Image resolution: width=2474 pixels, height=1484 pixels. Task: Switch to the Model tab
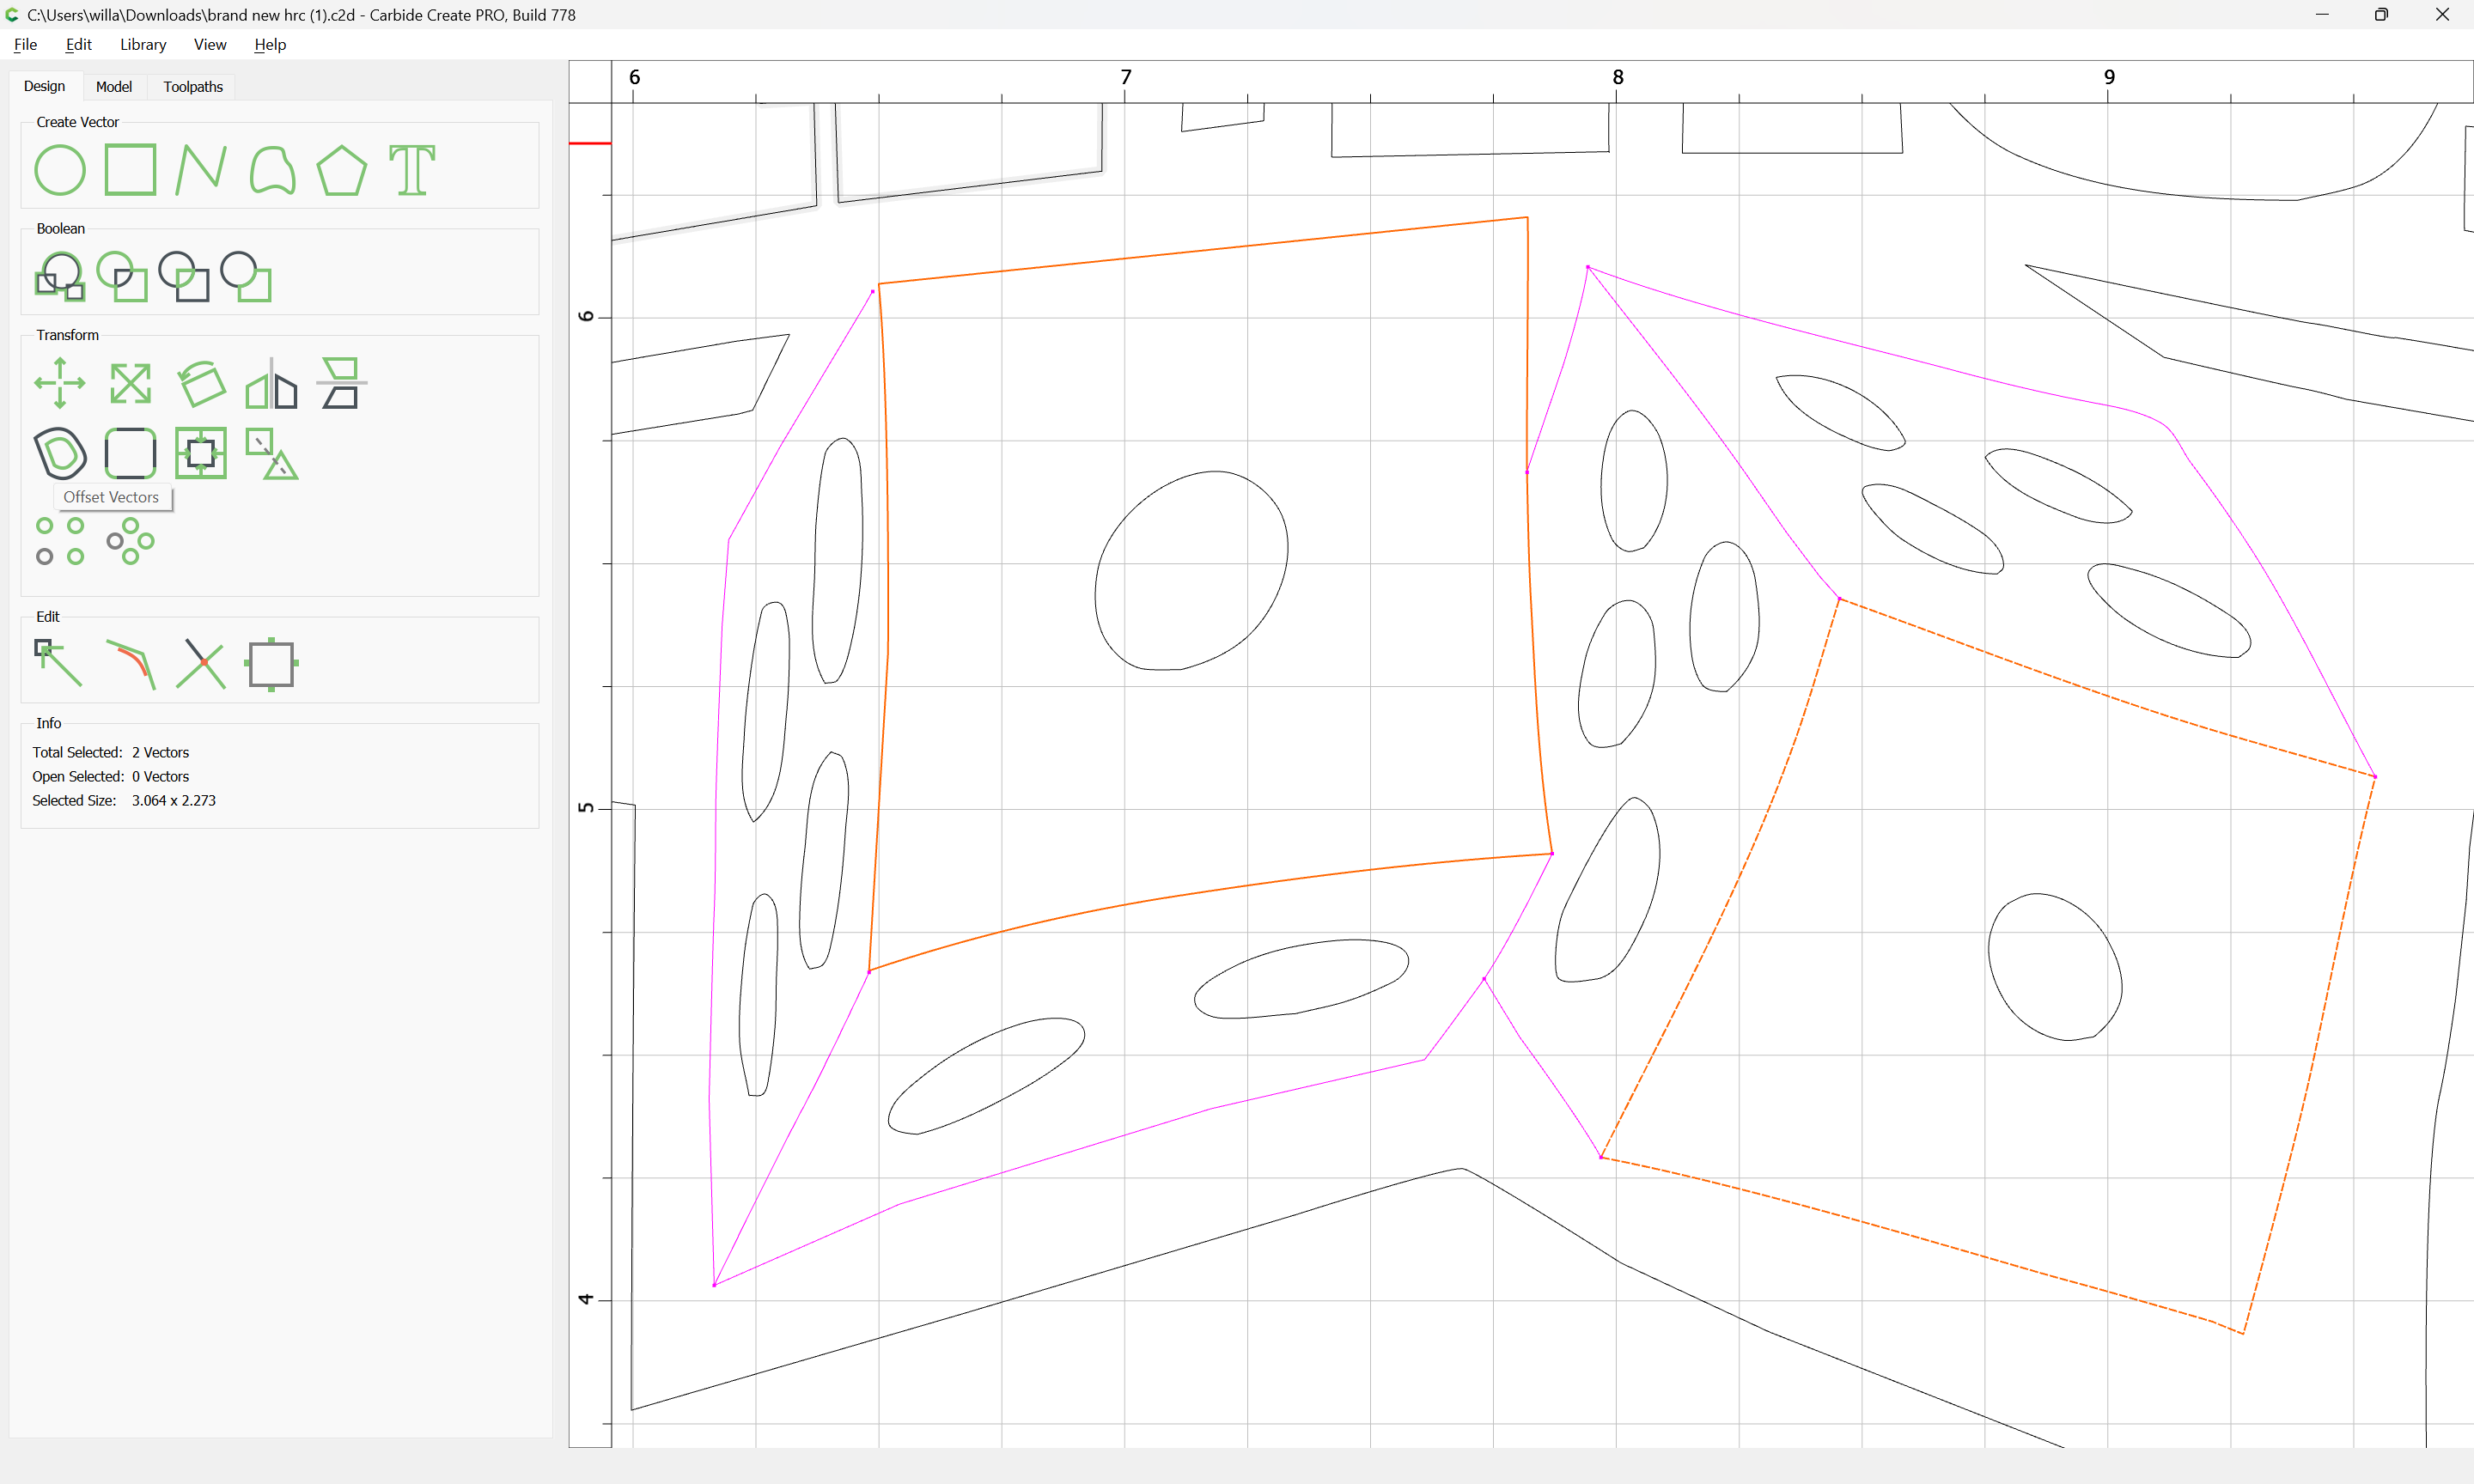[x=113, y=86]
